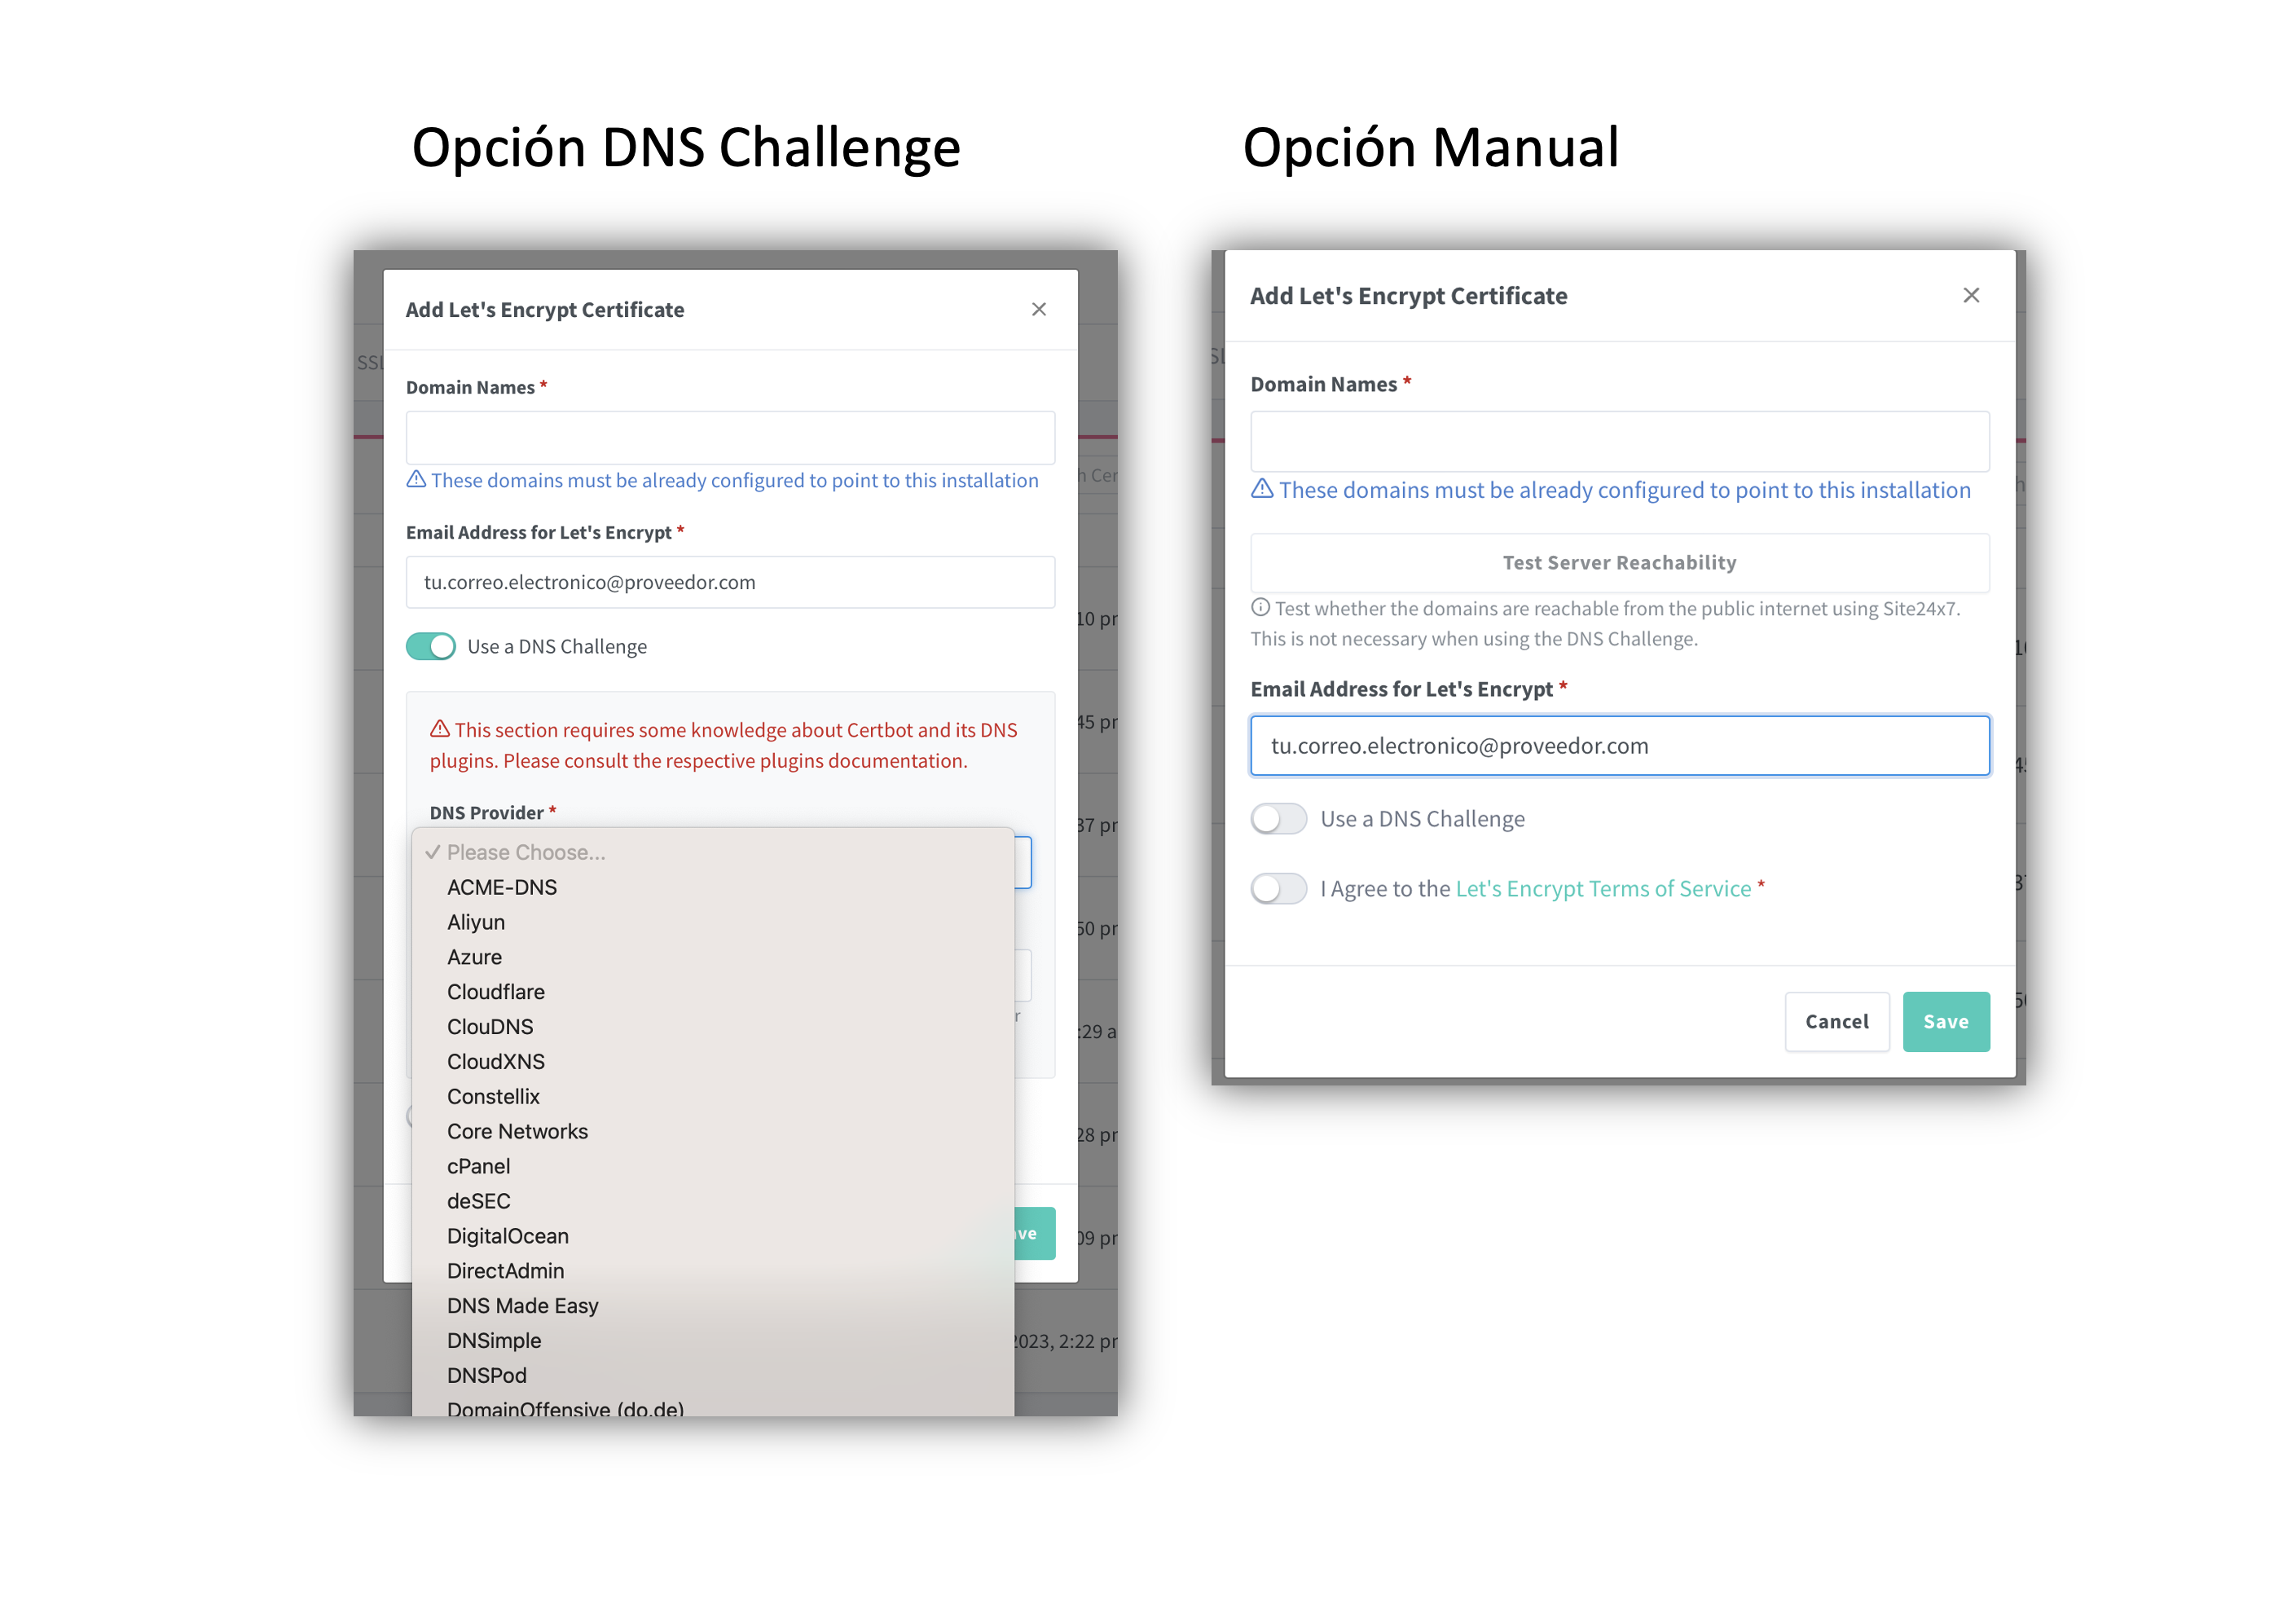The height and width of the screenshot is (1607, 2296).
Task: Click the red warning icon about Certbot
Action: pyautogui.click(x=439, y=729)
